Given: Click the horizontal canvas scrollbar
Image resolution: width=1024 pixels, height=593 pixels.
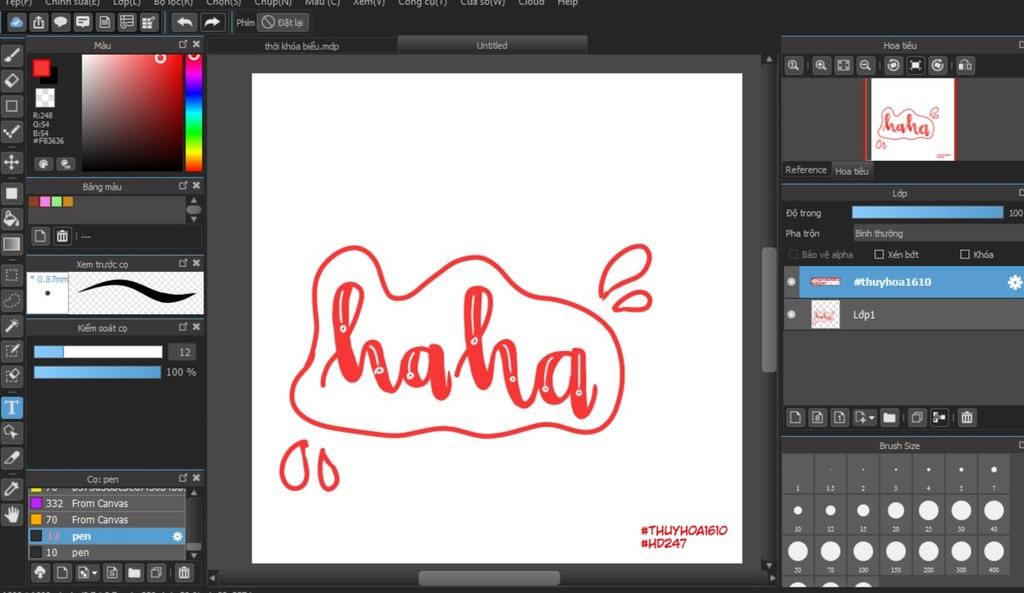Looking at the screenshot, I should (489, 578).
